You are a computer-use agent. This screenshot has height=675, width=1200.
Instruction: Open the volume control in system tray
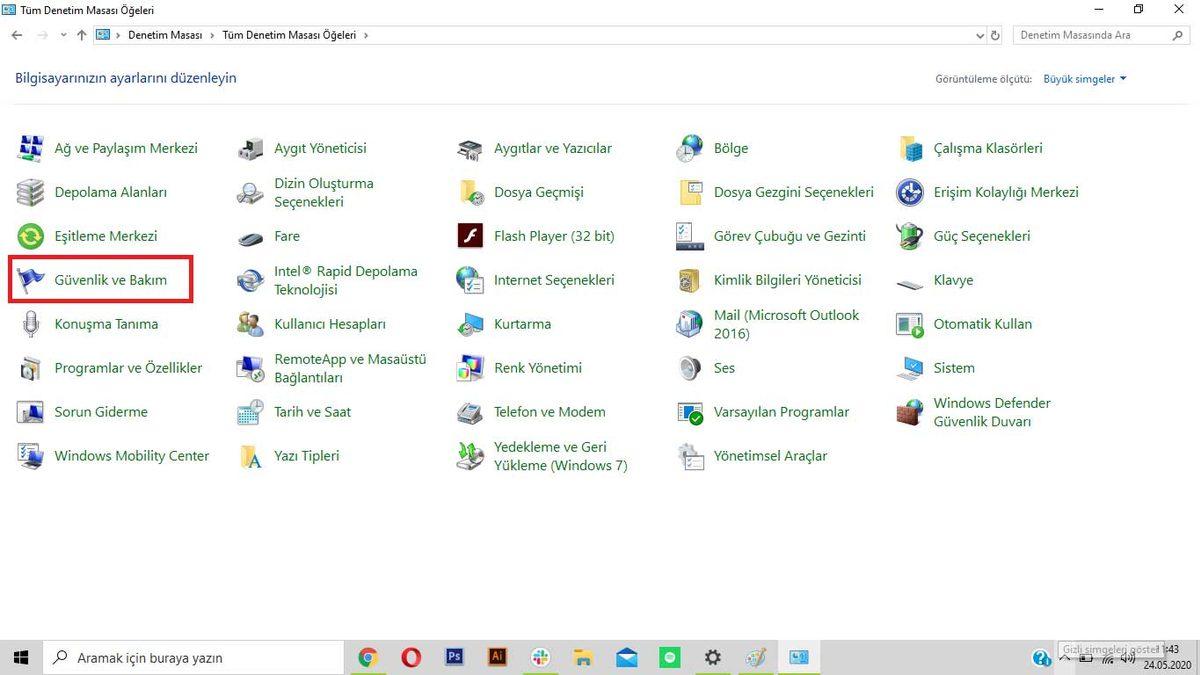pyautogui.click(x=1128, y=657)
